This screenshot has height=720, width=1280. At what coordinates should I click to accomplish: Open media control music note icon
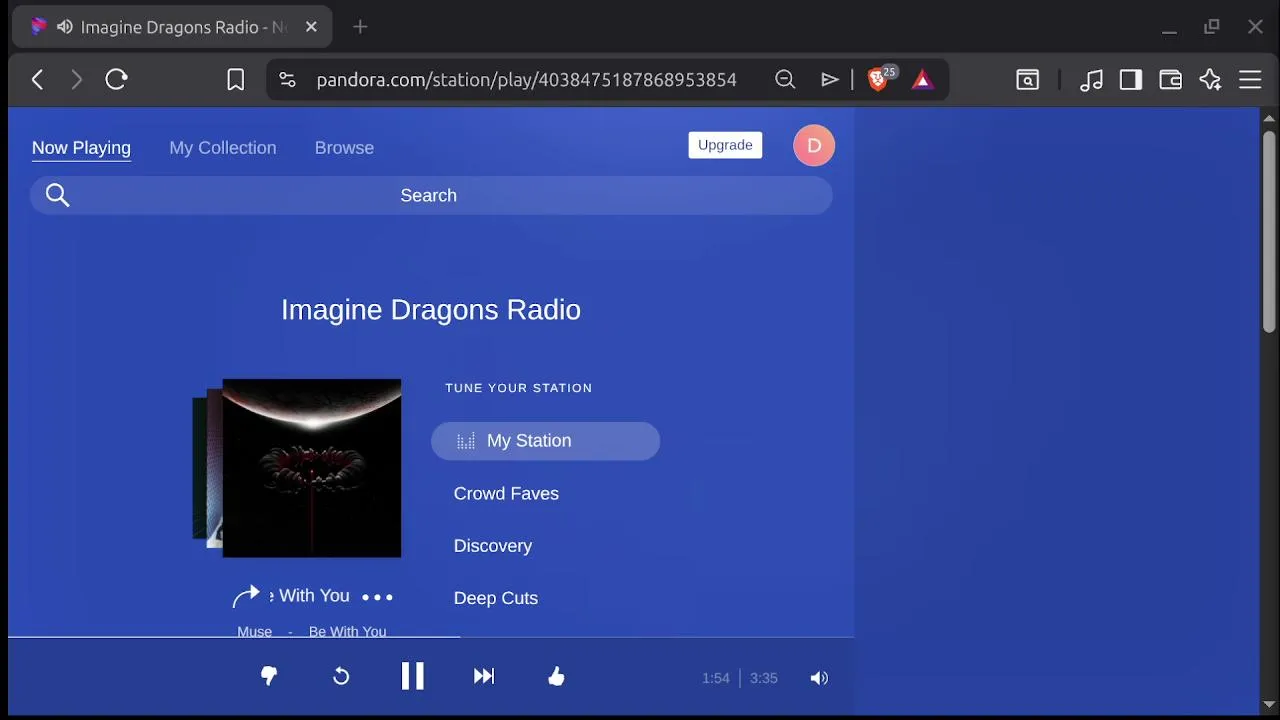pyautogui.click(x=1092, y=80)
